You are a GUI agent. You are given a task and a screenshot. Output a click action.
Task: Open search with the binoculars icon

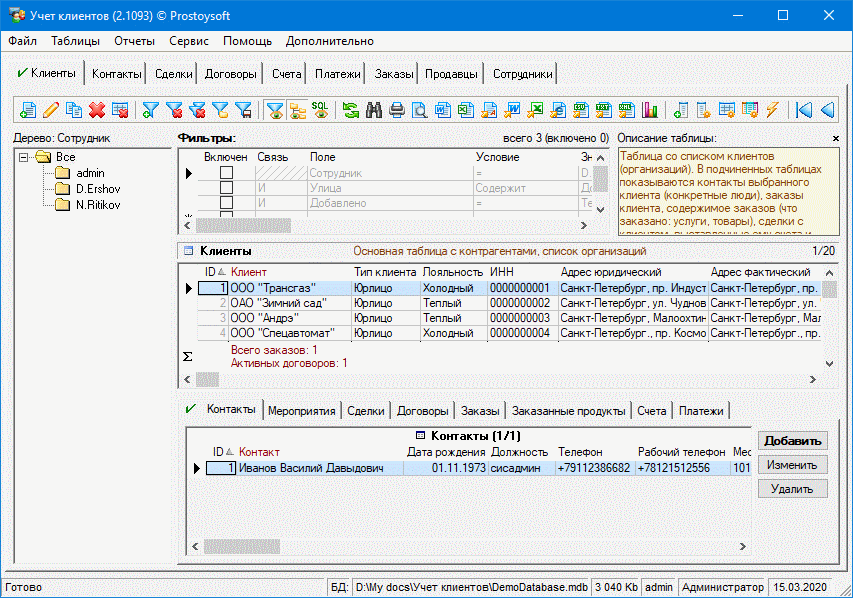pyautogui.click(x=374, y=110)
